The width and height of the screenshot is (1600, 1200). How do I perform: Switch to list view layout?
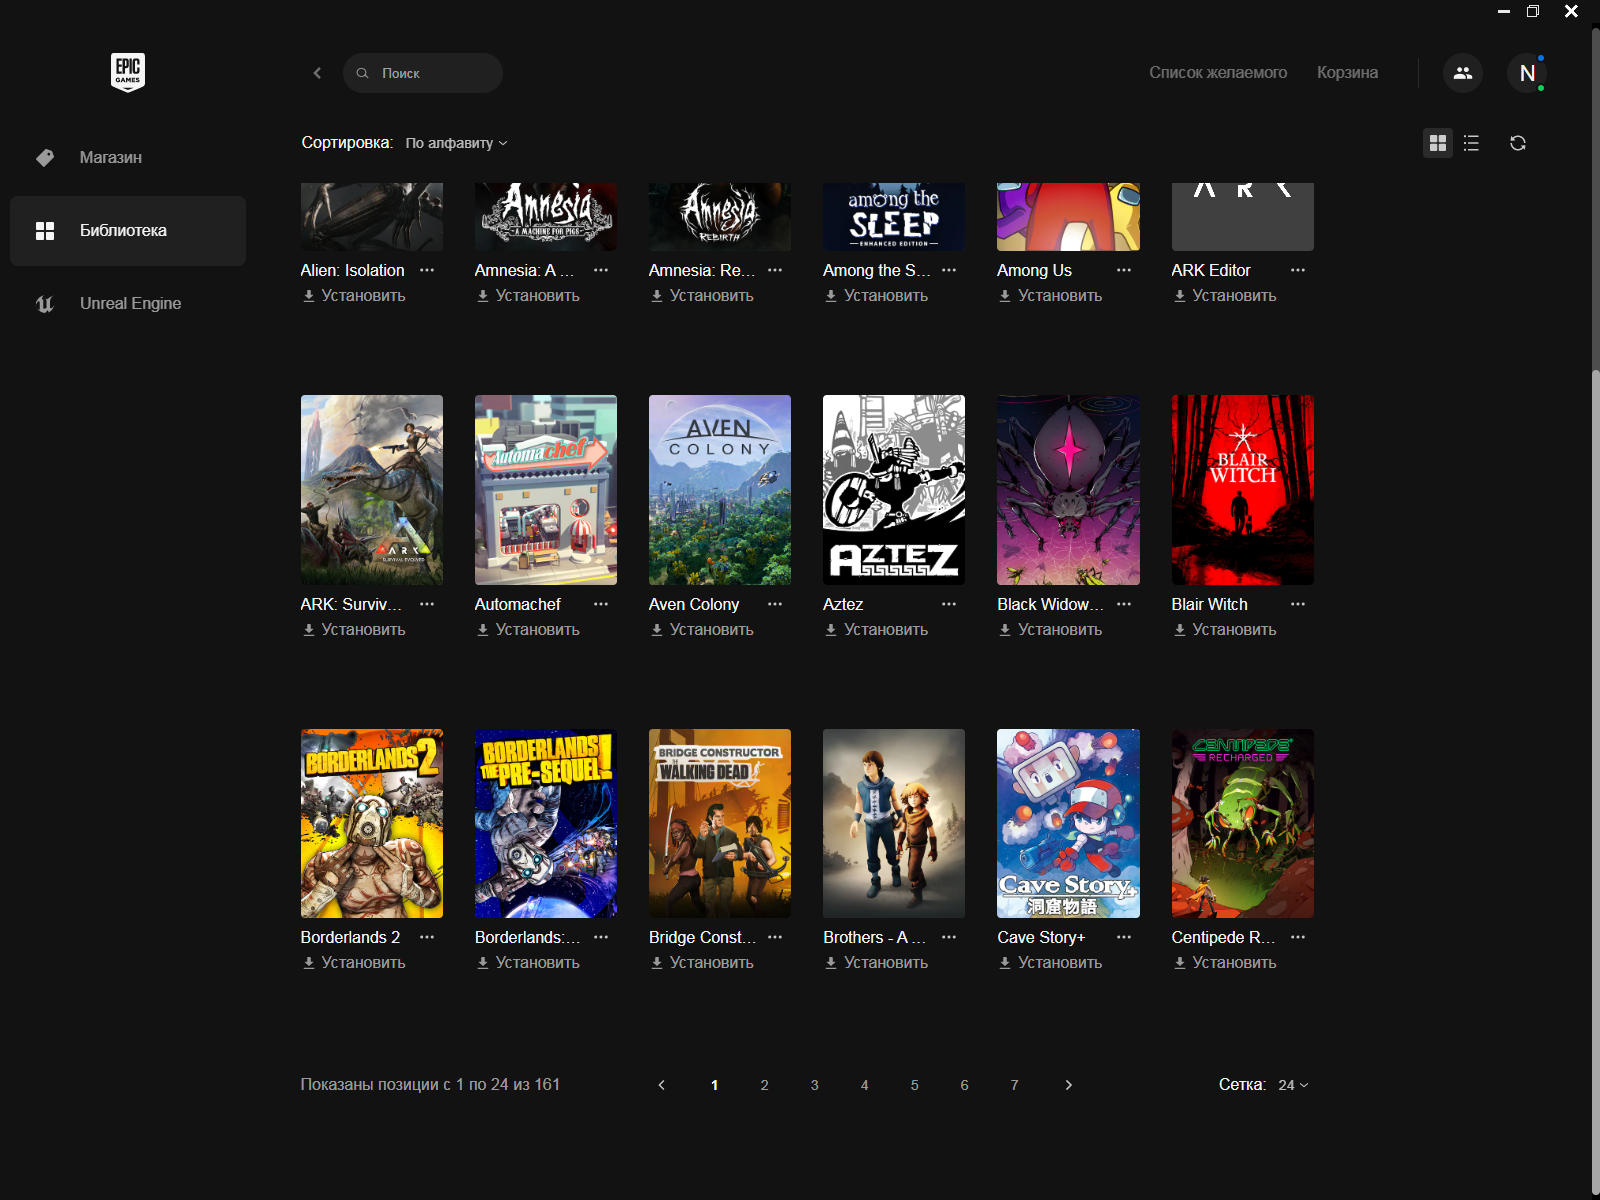1471,143
